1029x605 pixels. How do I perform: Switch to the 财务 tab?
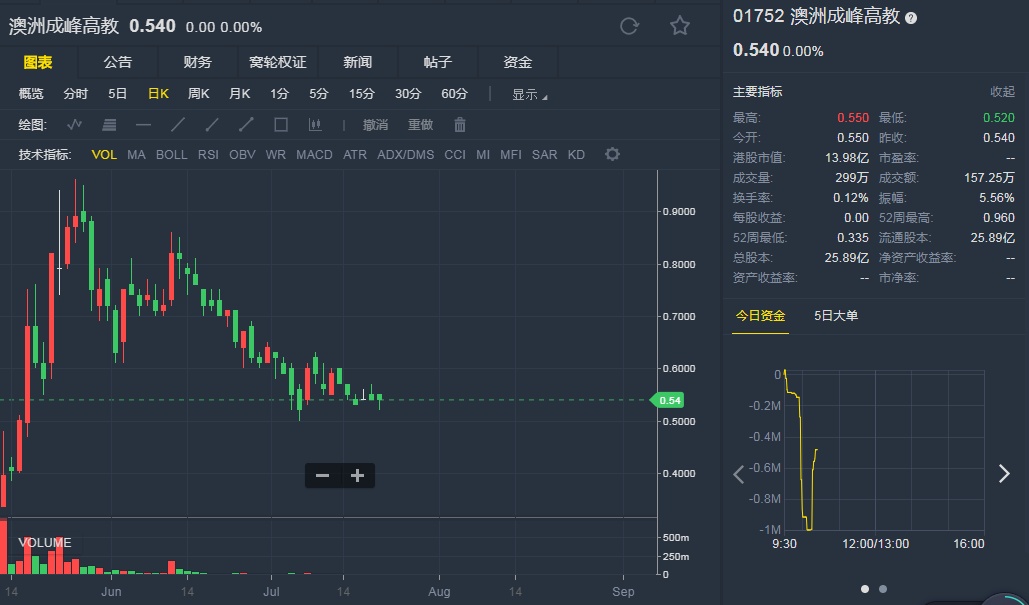point(197,62)
